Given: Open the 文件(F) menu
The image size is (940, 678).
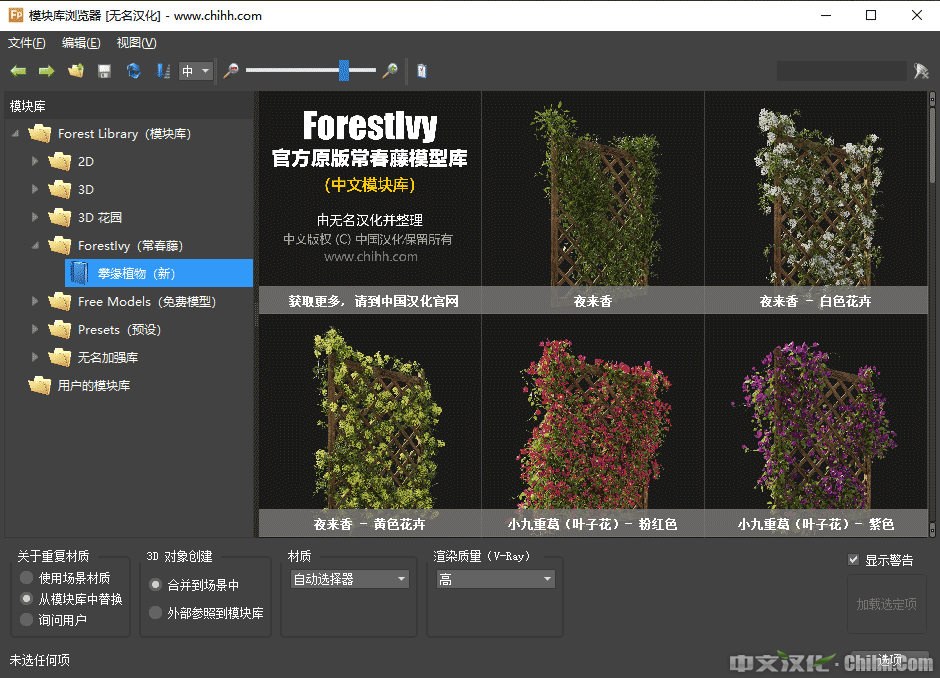Looking at the screenshot, I should point(27,43).
